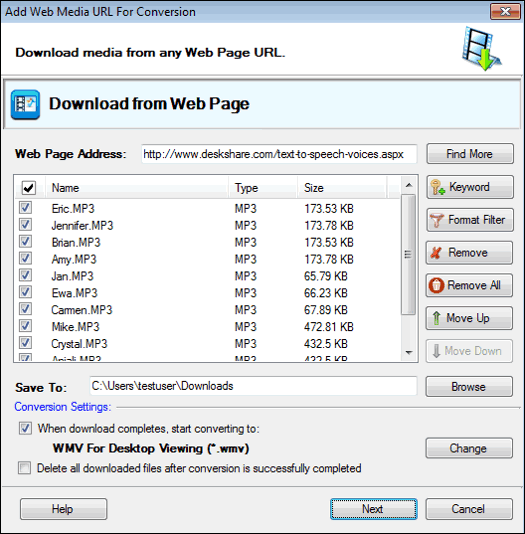Disable start converting when download completes
This screenshot has width=525, height=534.
pos(25,428)
